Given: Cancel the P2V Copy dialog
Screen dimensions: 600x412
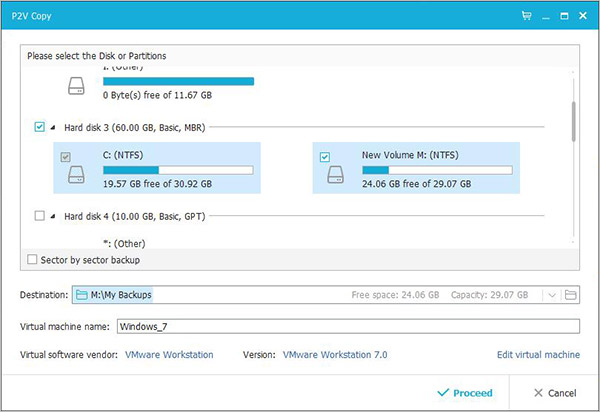Looking at the screenshot, I should pos(555,393).
